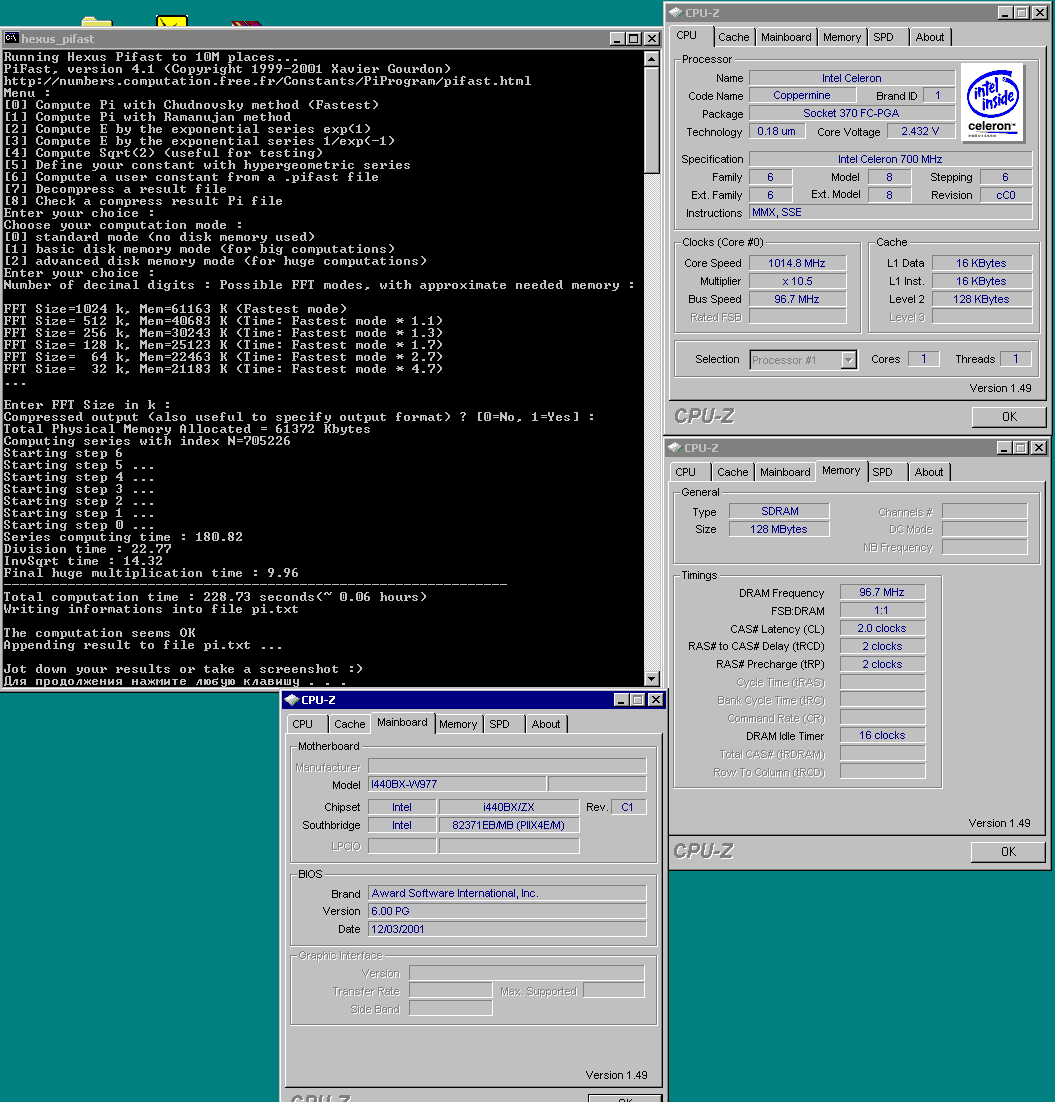The width and height of the screenshot is (1055, 1102).
Task: Click the FSB:DRAM 1:1 field
Action: pyautogui.click(x=882, y=610)
